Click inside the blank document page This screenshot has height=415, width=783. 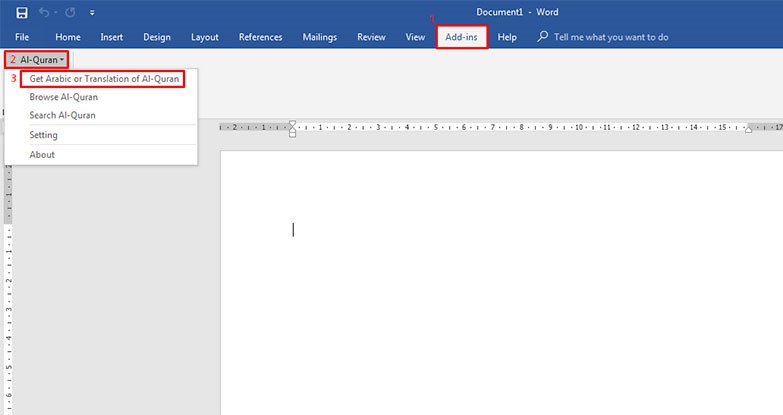[502, 283]
